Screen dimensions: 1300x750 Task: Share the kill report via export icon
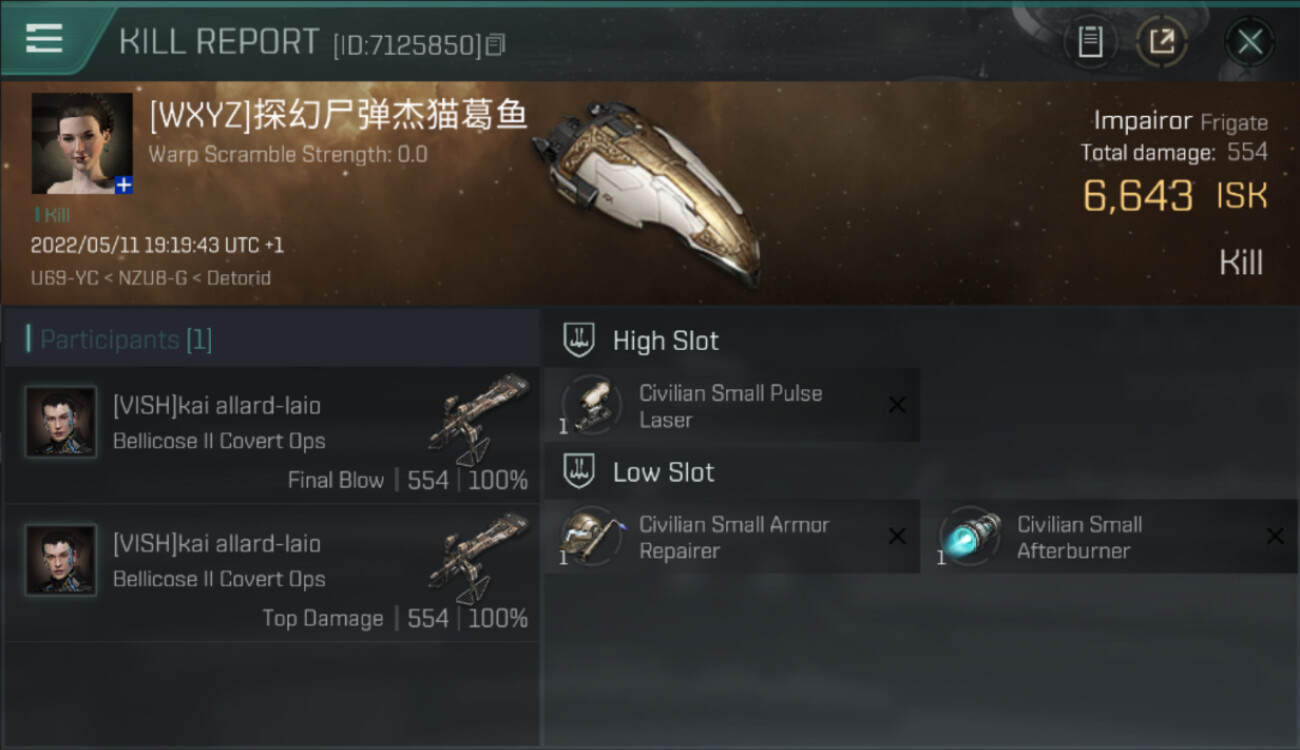1161,42
